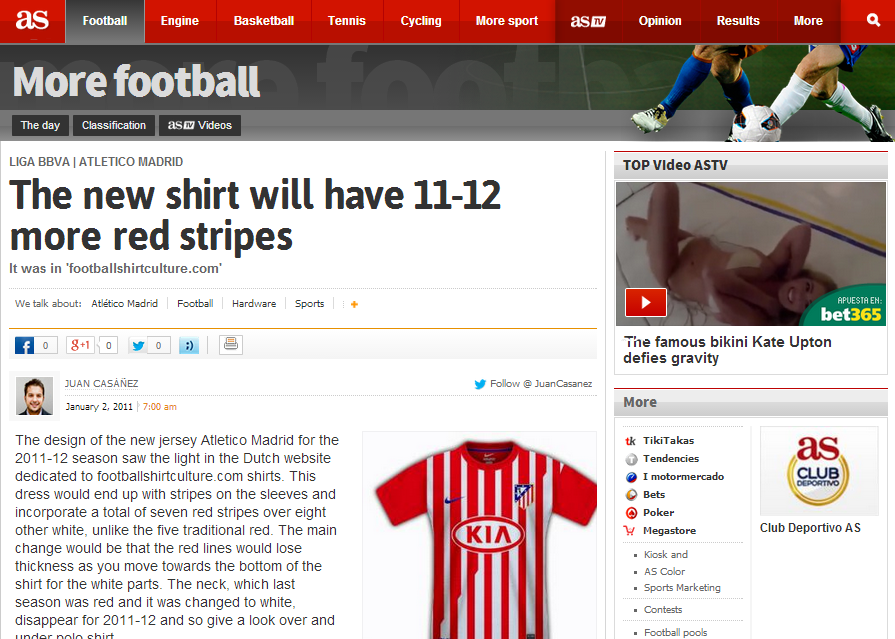Image resolution: width=895 pixels, height=639 pixels.
Task: Select the Classification tab
Action: pyautogui.click(x=114, y=126)
